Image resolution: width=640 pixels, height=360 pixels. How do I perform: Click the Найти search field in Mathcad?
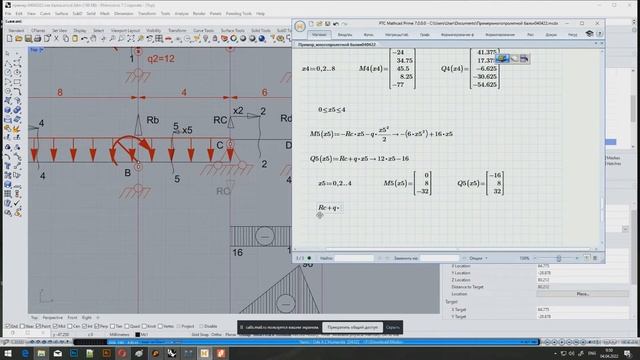(354, 258)
